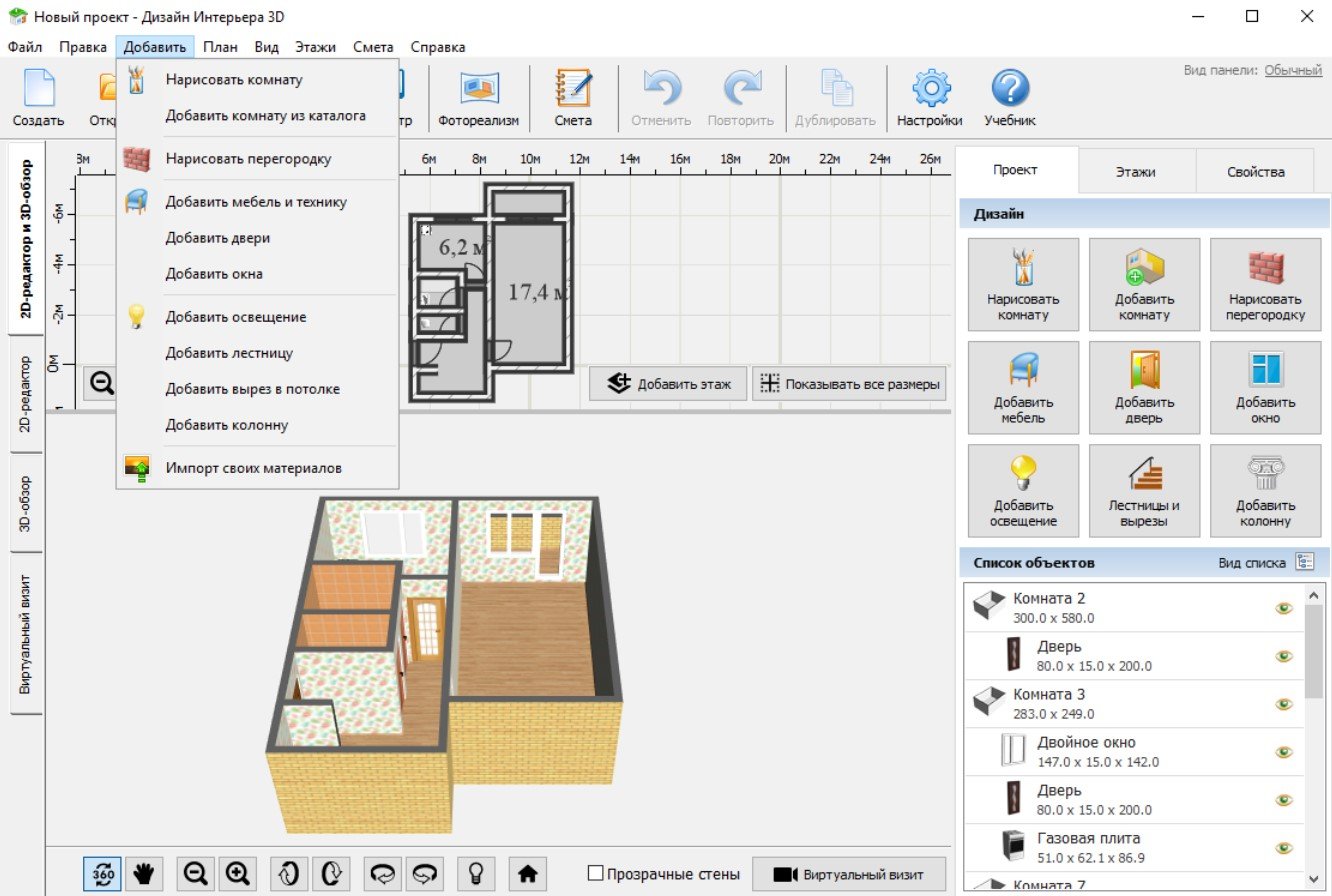Select the hand pan tool
This screenshot has width=1332, height=896.
[144, 873]
